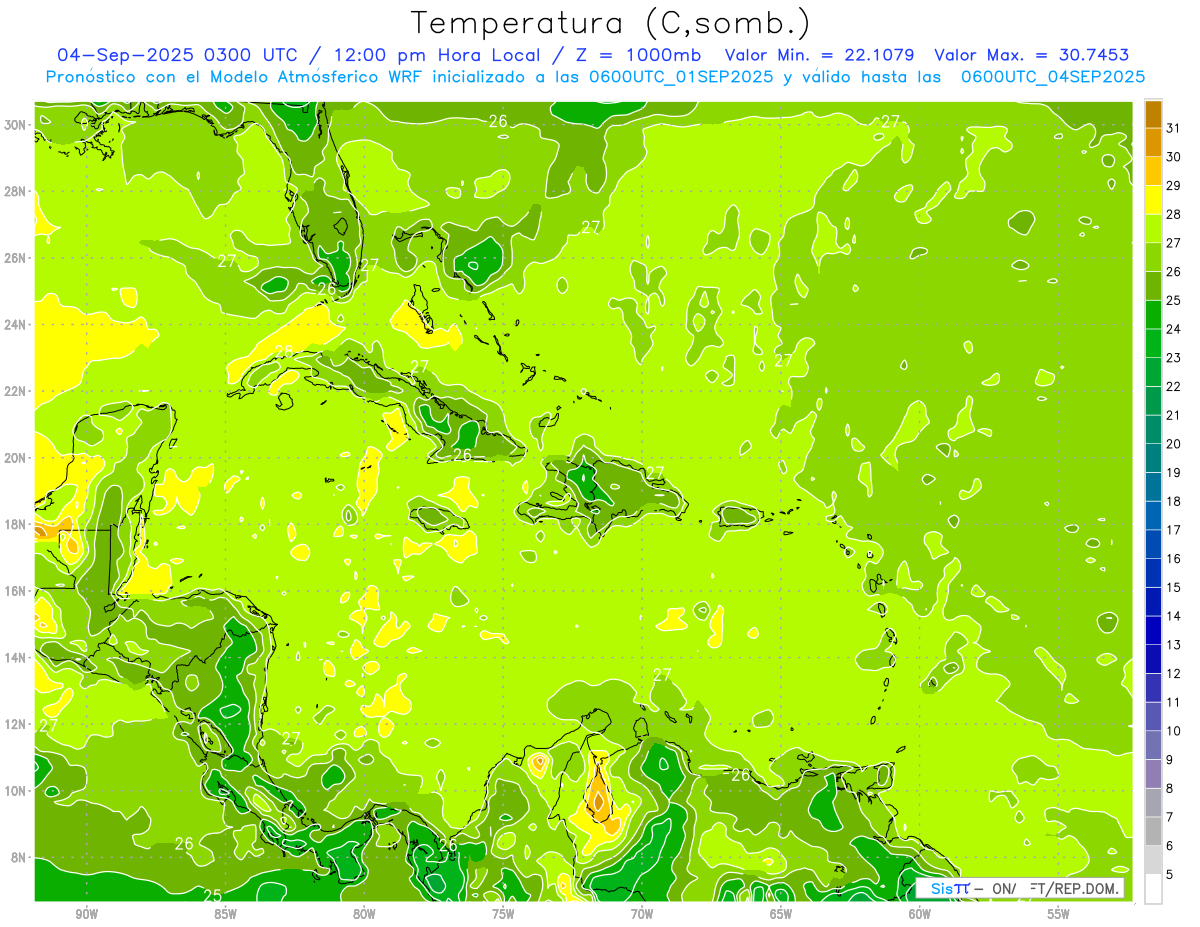Pick the lime legend band between 27 and 28
This screenshot has width=1200, height=927.
1153,228
